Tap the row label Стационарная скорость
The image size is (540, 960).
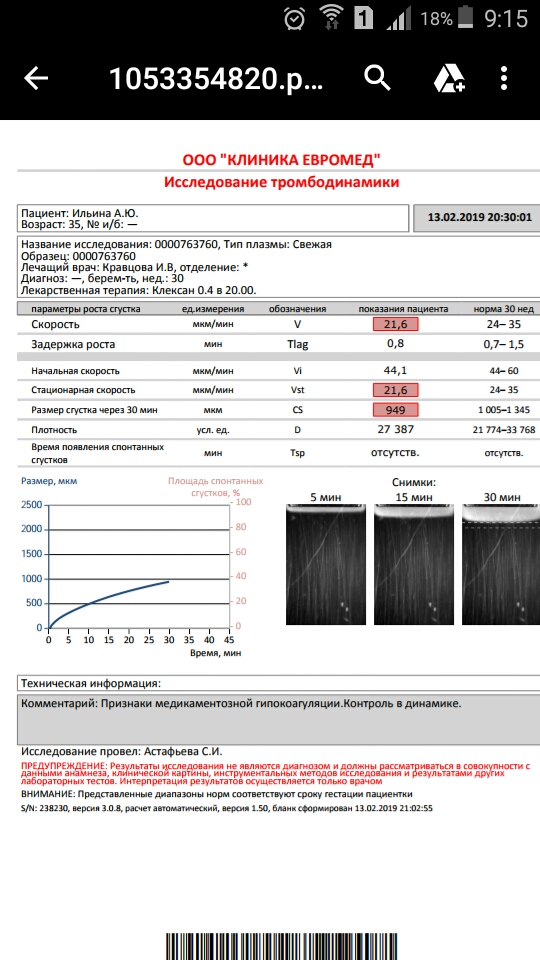tap(83, 390)
